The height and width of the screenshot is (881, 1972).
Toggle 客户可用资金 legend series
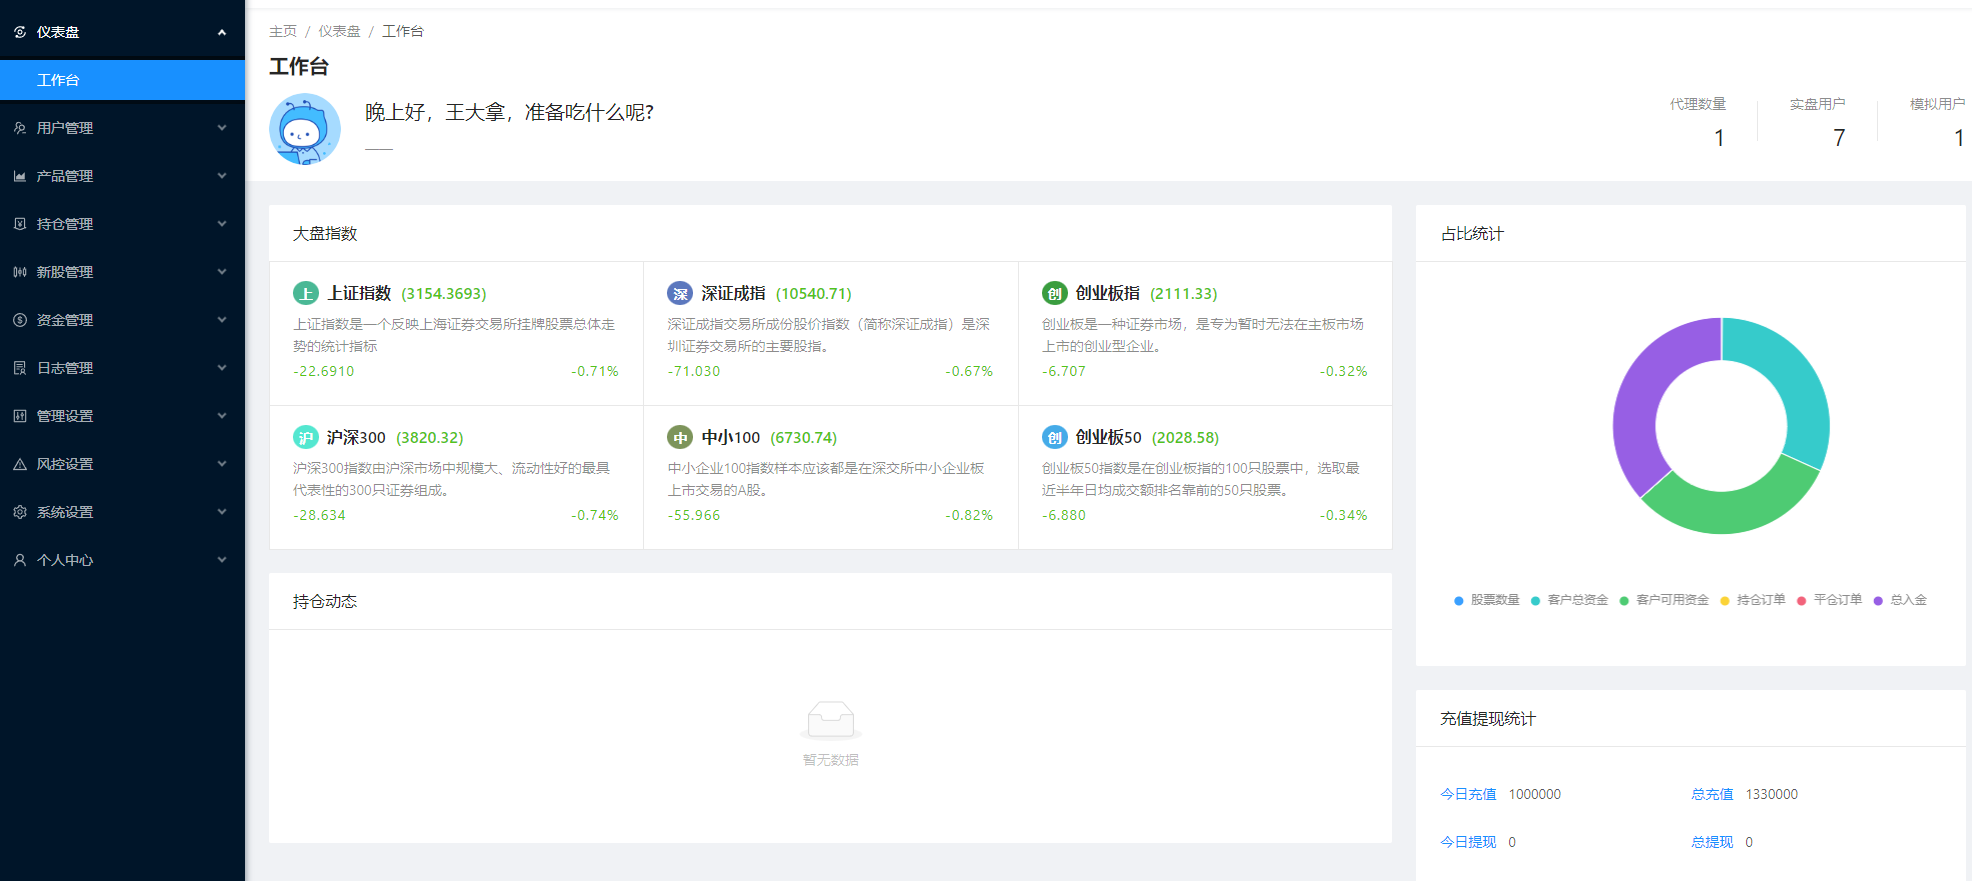pos(1664,600)
